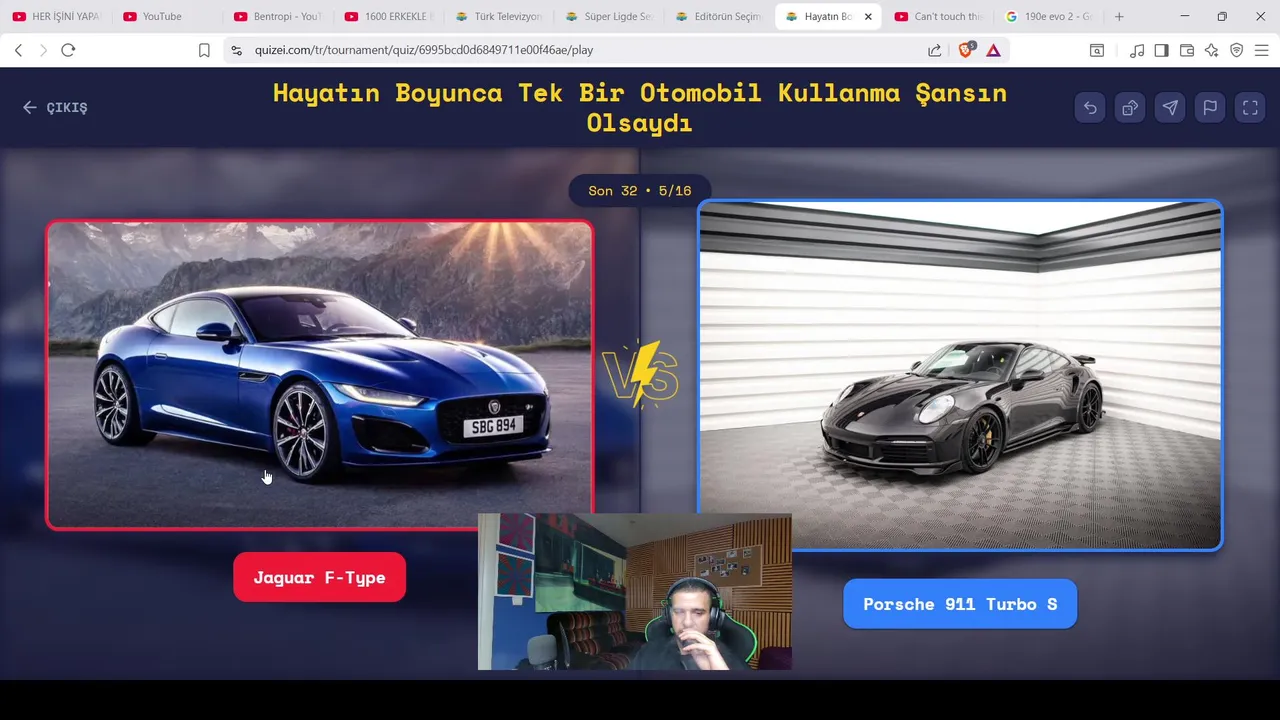1280x720 pixels.
Task: Open a new browser tab with plus
Action: (1119, 16)
